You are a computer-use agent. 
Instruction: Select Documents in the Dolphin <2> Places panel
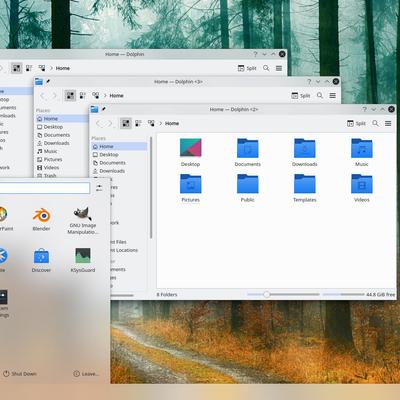(119, 163)
